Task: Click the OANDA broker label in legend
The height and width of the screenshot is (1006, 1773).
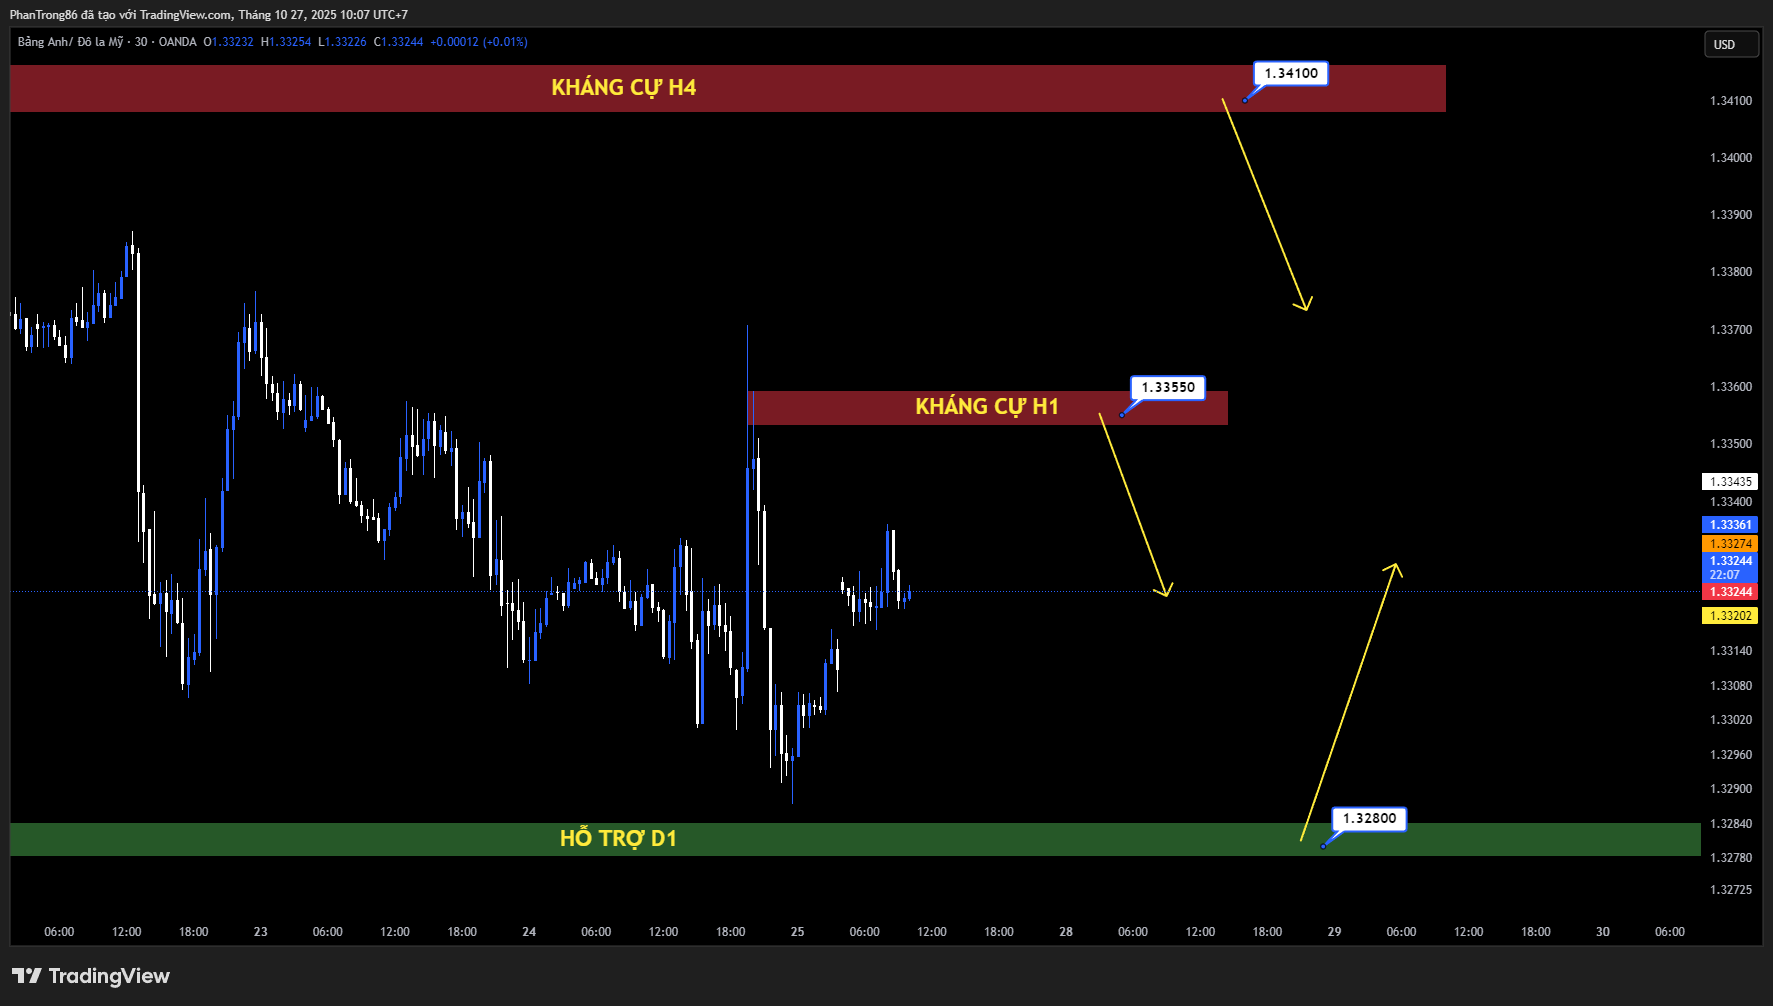Action: pos(178,42)
